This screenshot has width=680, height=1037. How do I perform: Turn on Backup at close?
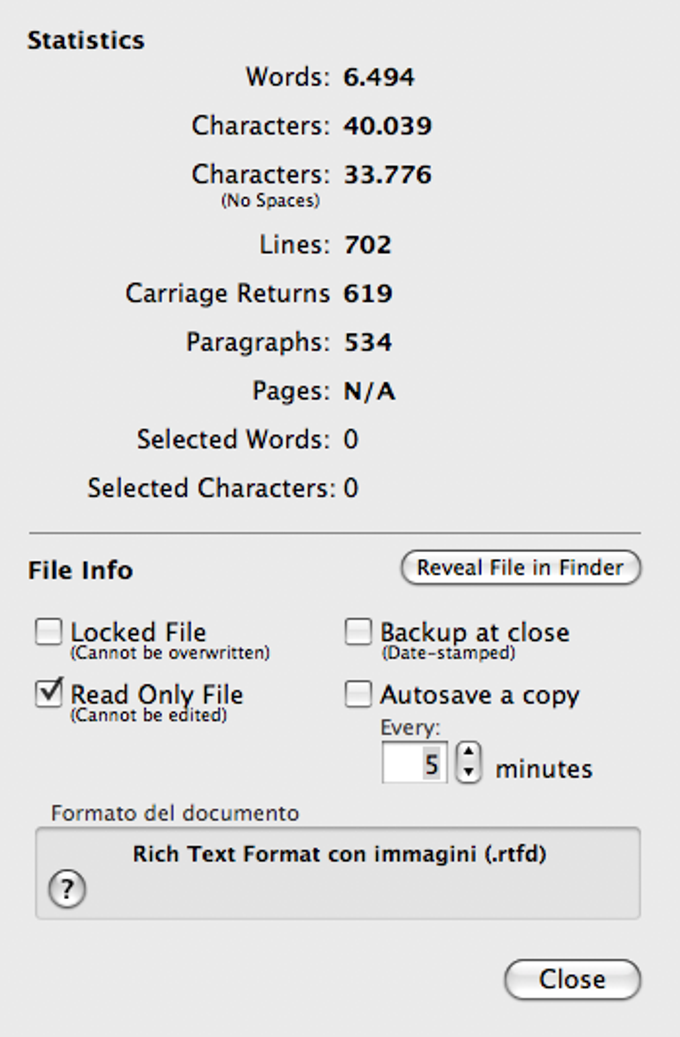358,633
